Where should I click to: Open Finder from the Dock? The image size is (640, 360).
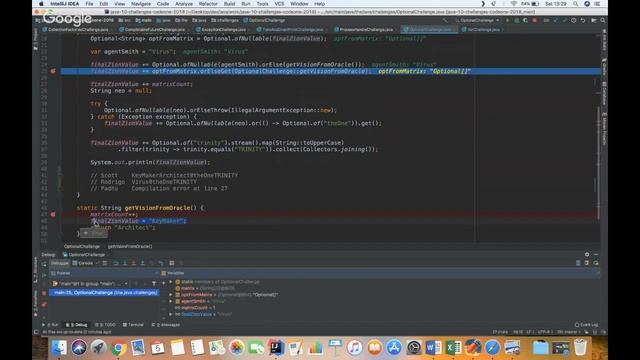(x=59, y=348)
